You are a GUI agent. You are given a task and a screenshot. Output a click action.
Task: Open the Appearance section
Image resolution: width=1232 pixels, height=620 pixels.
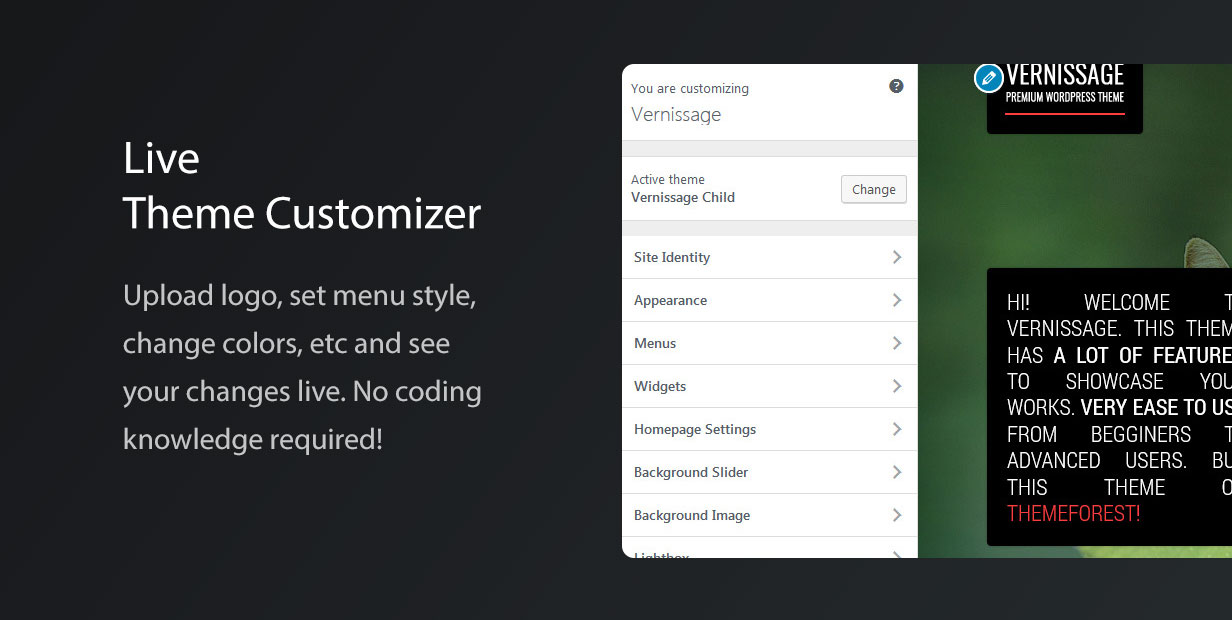tap(769, 300)
